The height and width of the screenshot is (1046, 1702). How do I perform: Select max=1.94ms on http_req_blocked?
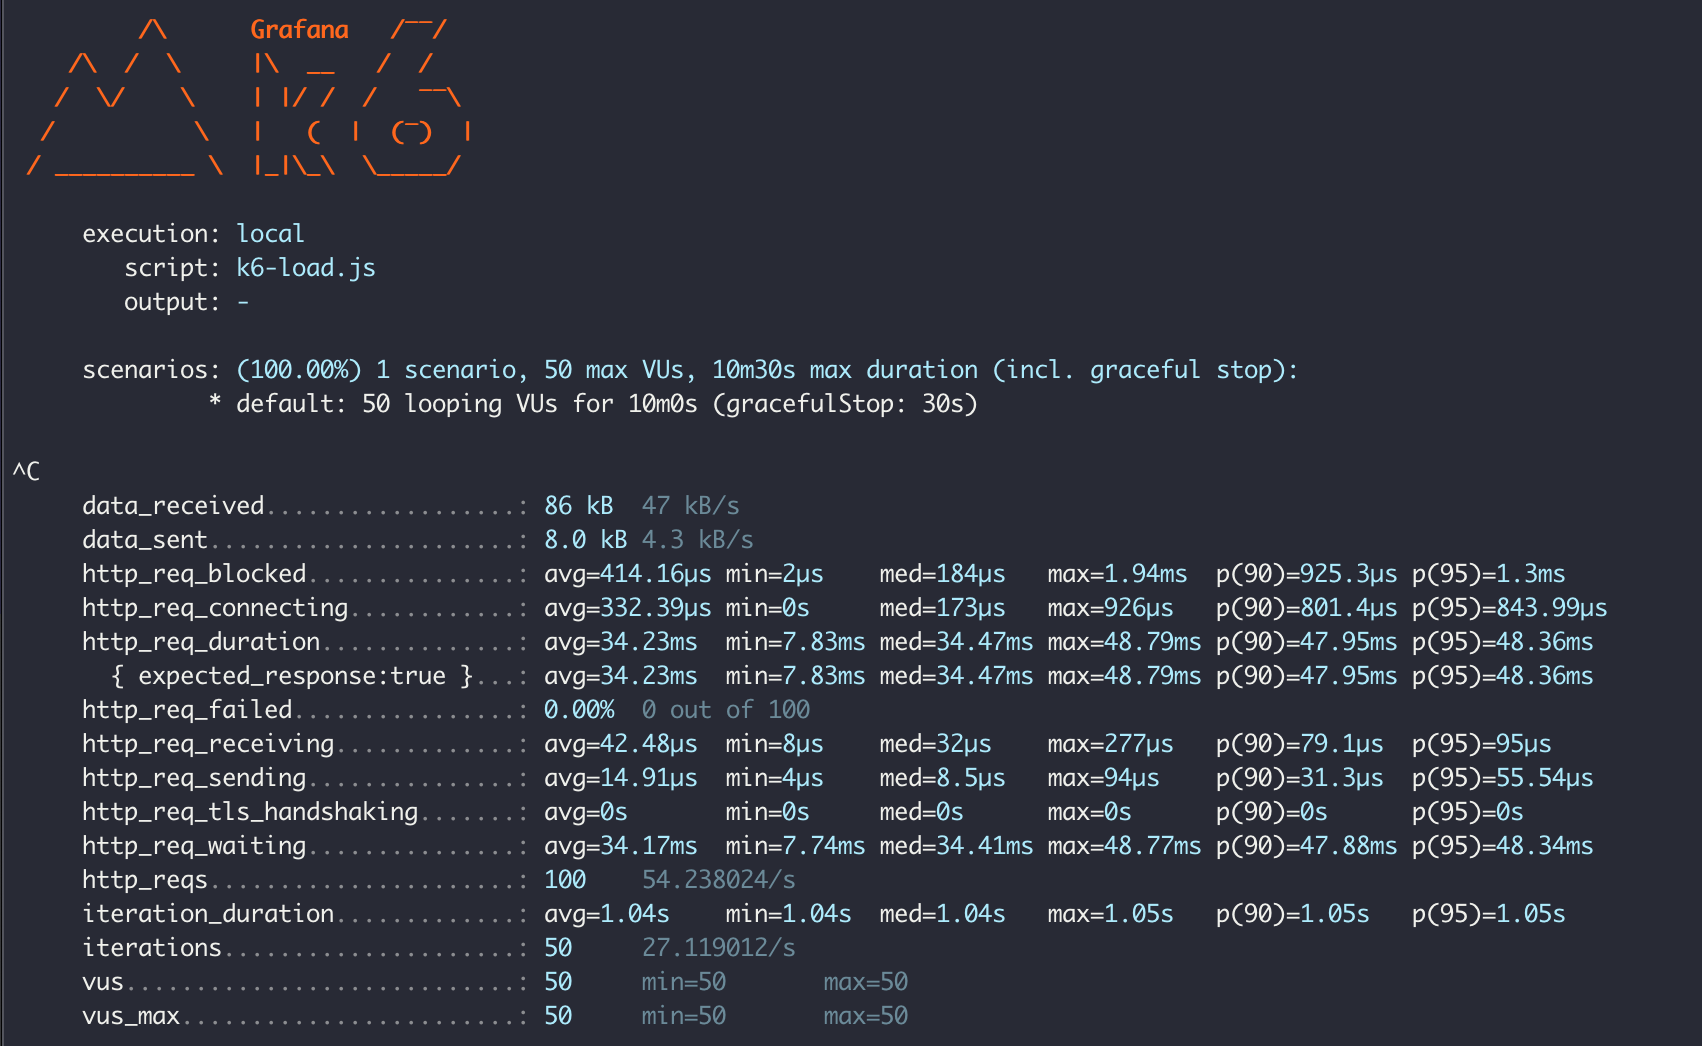tap(1117, 574)
